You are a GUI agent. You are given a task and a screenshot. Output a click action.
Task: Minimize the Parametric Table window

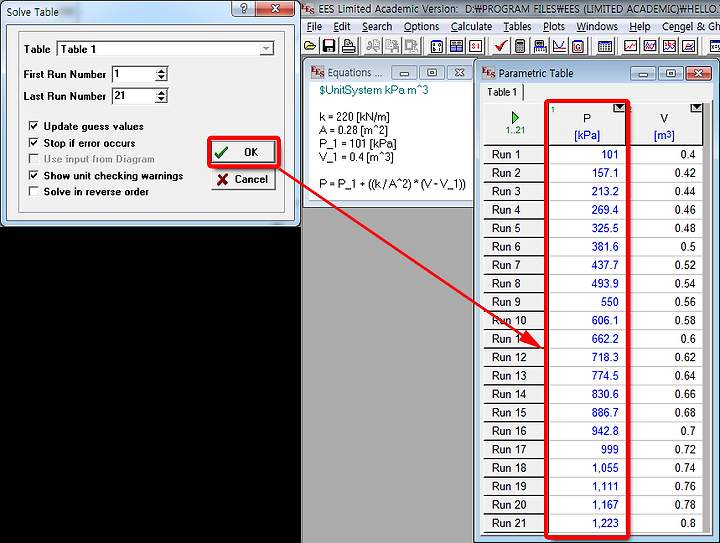tap(643, 73)
